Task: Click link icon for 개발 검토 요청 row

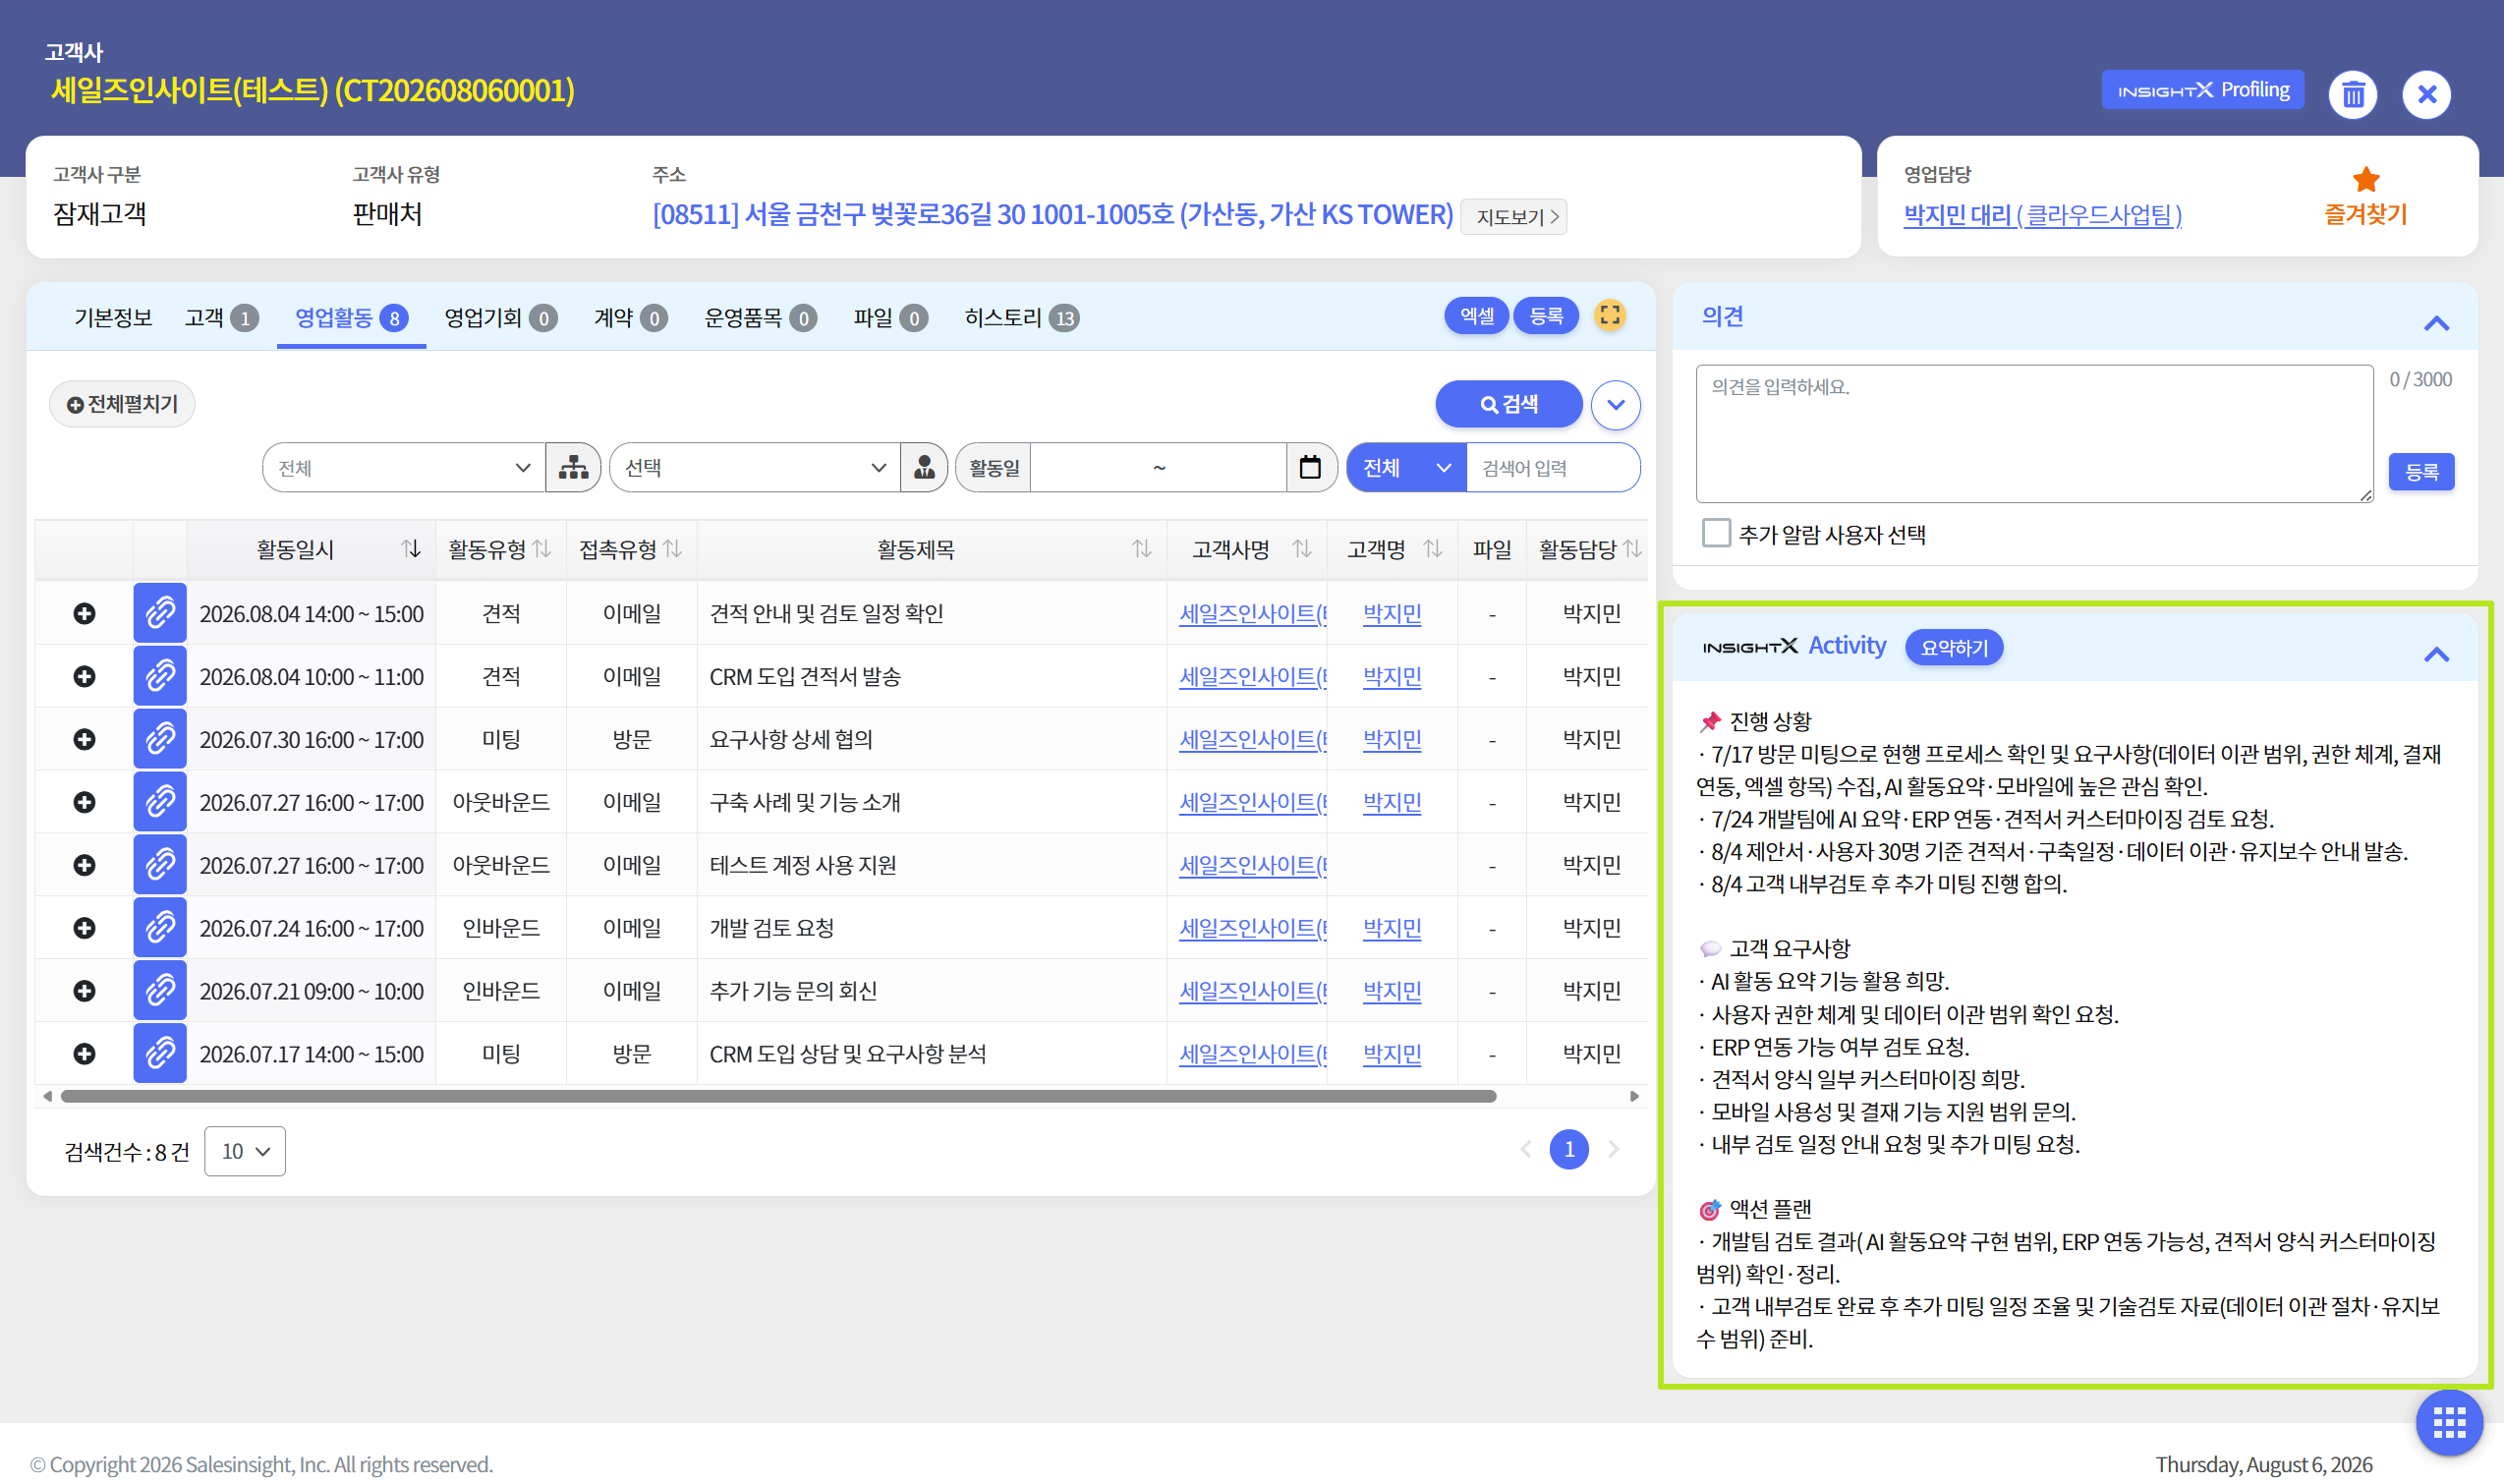Action: click(160, 927)
